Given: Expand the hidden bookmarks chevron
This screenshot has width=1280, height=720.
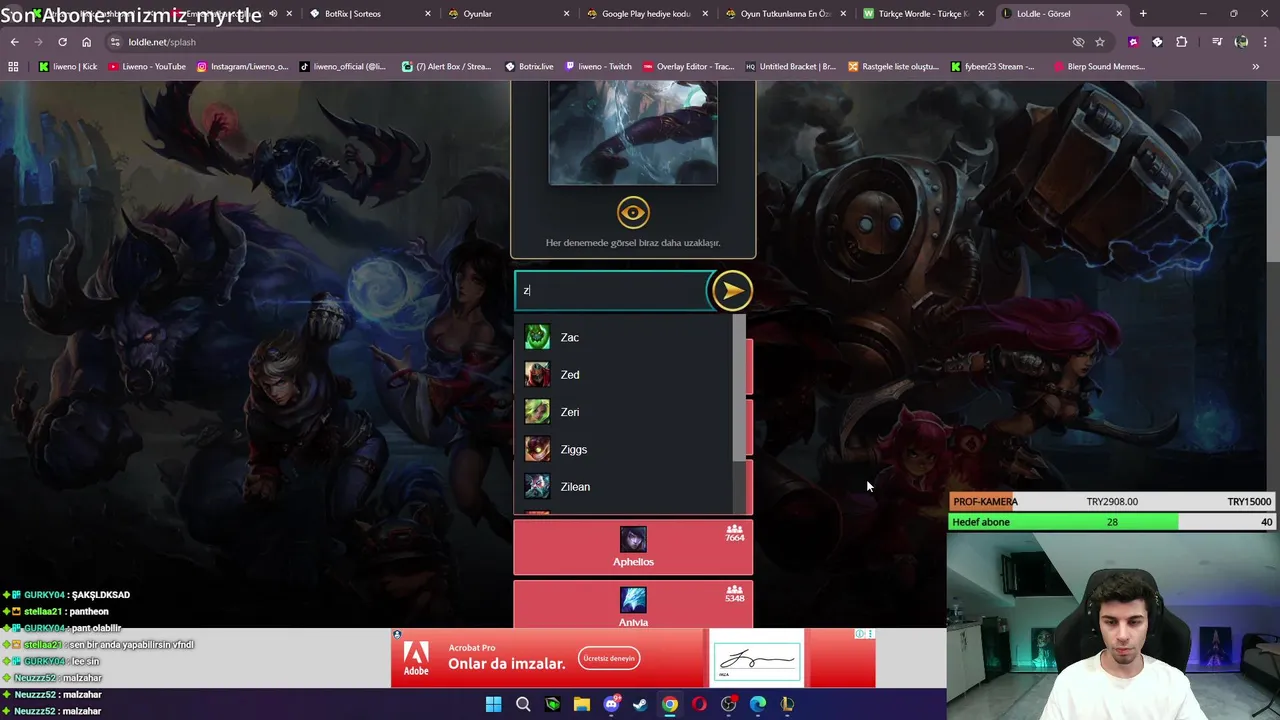Looking at the screenshot, I should (1256, 66).
